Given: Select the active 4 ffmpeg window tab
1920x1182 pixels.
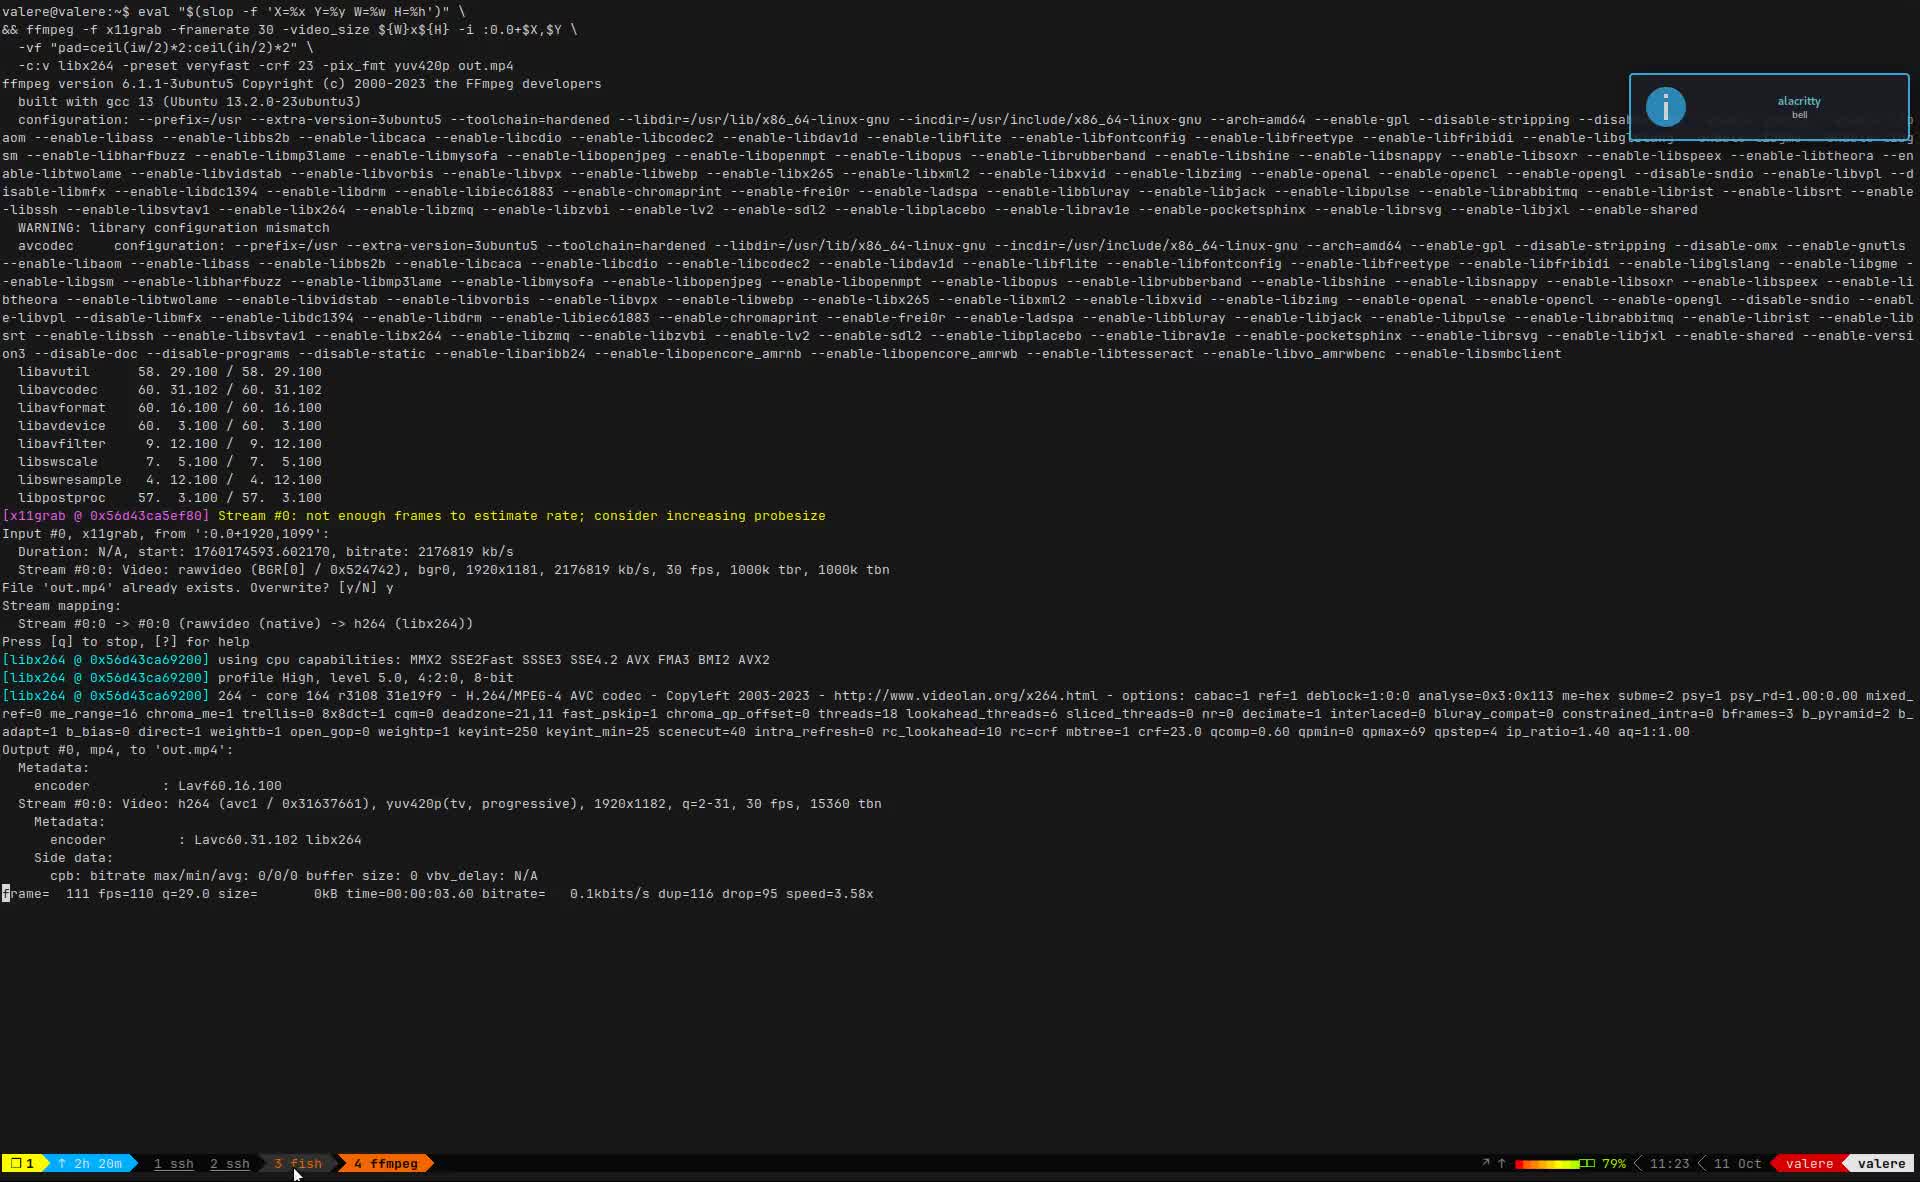Looking at the screenshot, I should (x=386, y=1163).
